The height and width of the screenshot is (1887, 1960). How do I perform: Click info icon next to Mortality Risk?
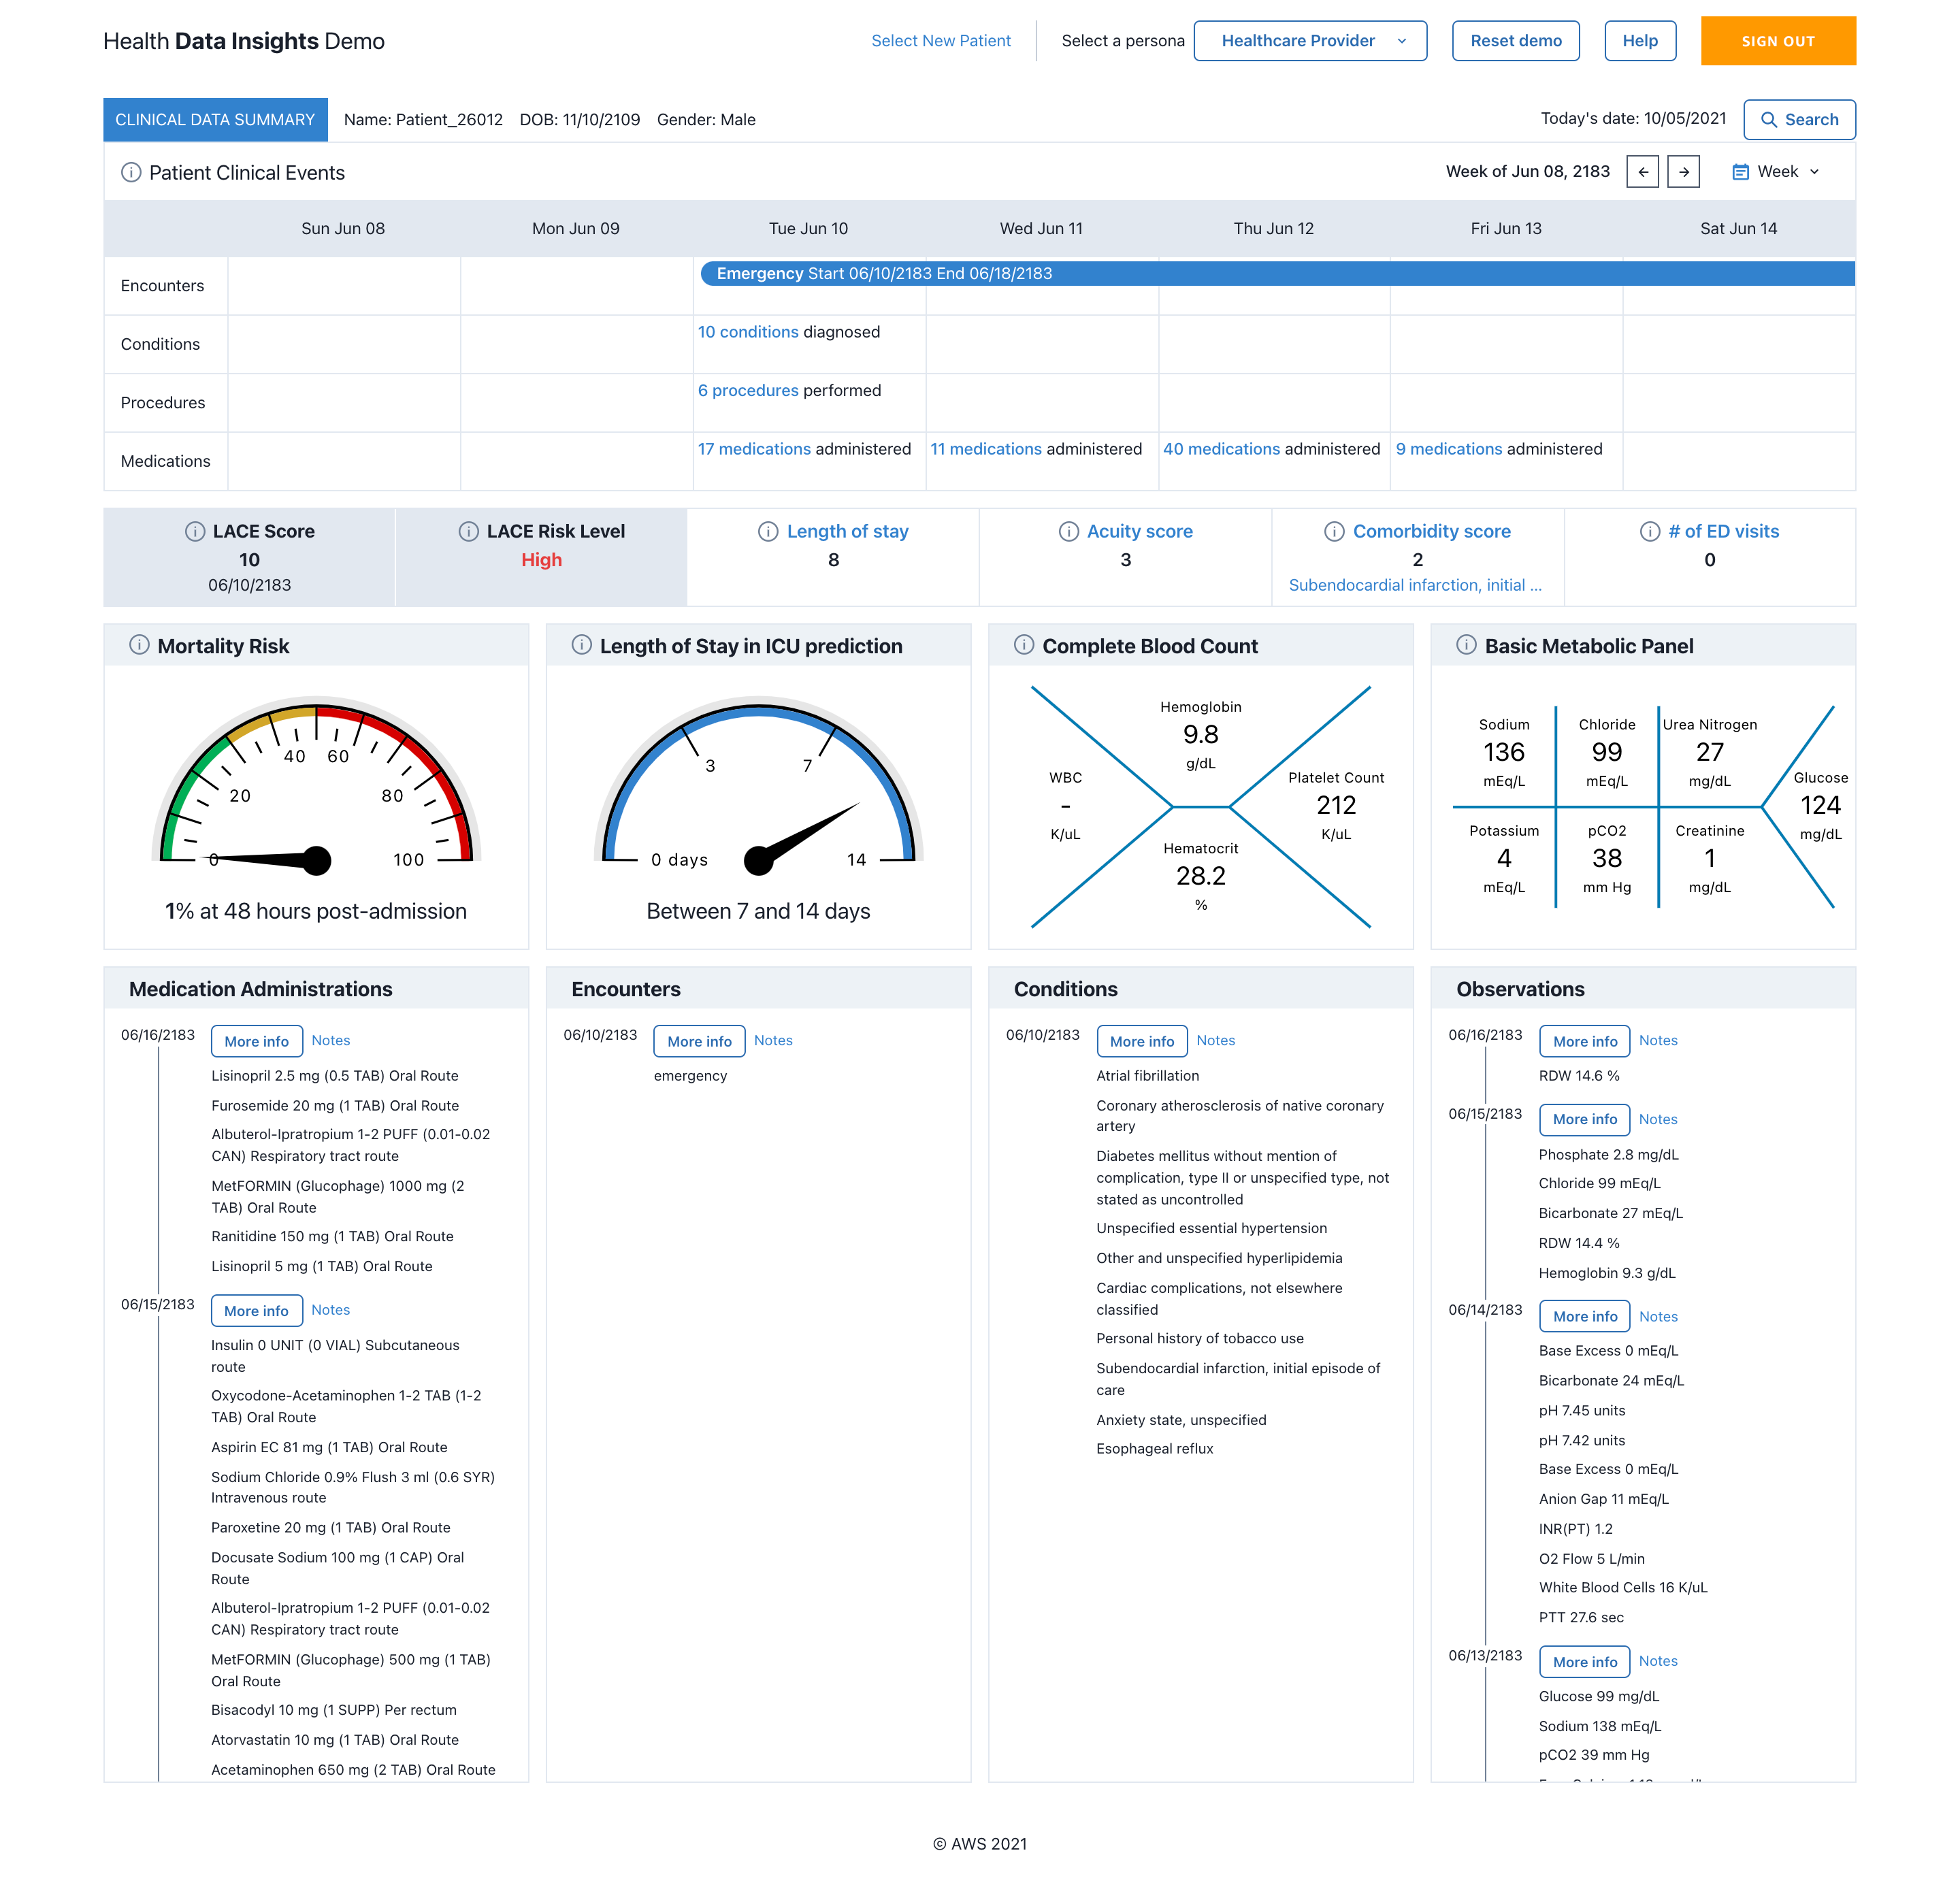coord(140,645)
